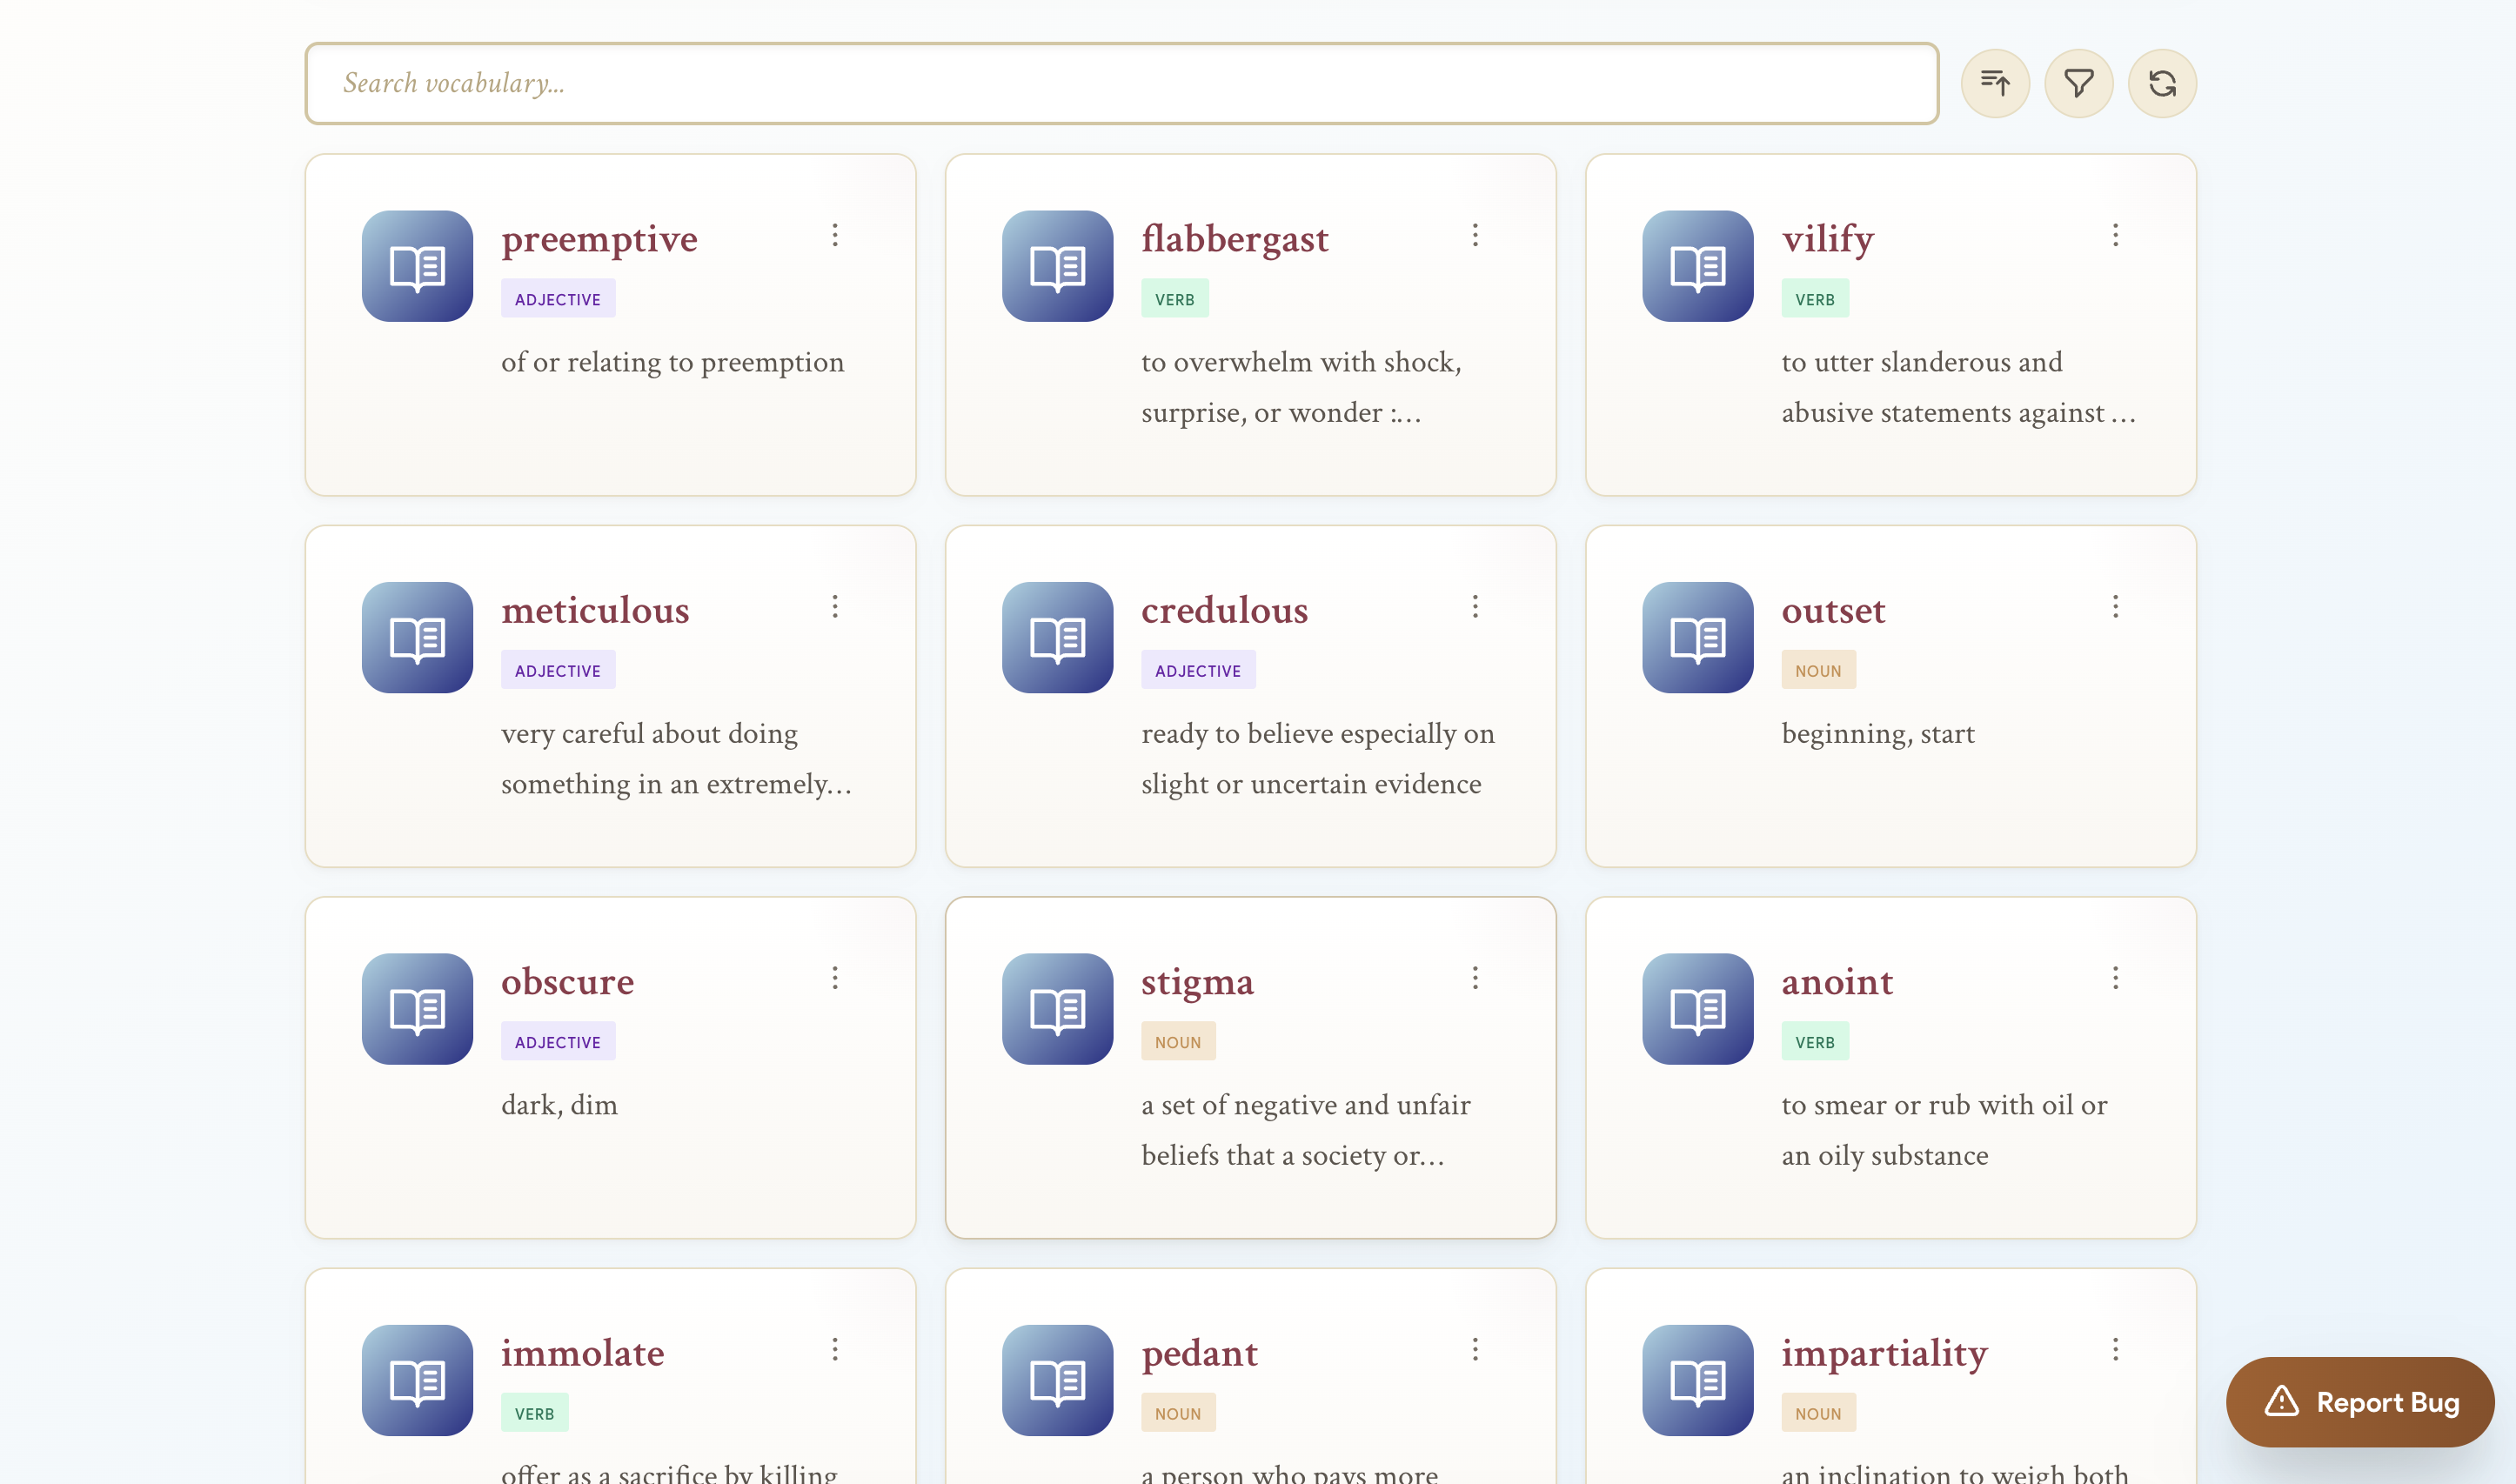Open the options menu on the outset card

pyautogui.click(x=2116, y=606)
